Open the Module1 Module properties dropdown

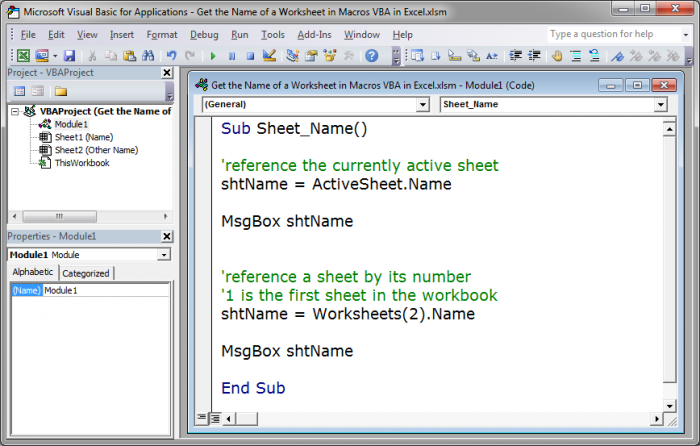point(164,254)
